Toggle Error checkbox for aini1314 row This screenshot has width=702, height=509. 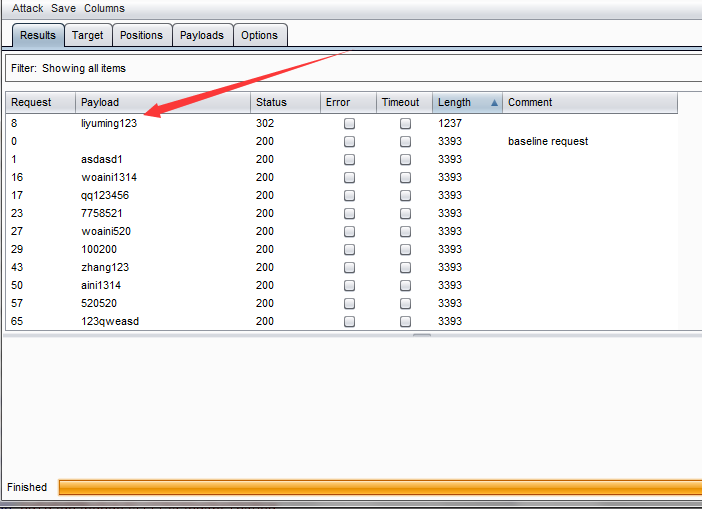pos(349,286)
